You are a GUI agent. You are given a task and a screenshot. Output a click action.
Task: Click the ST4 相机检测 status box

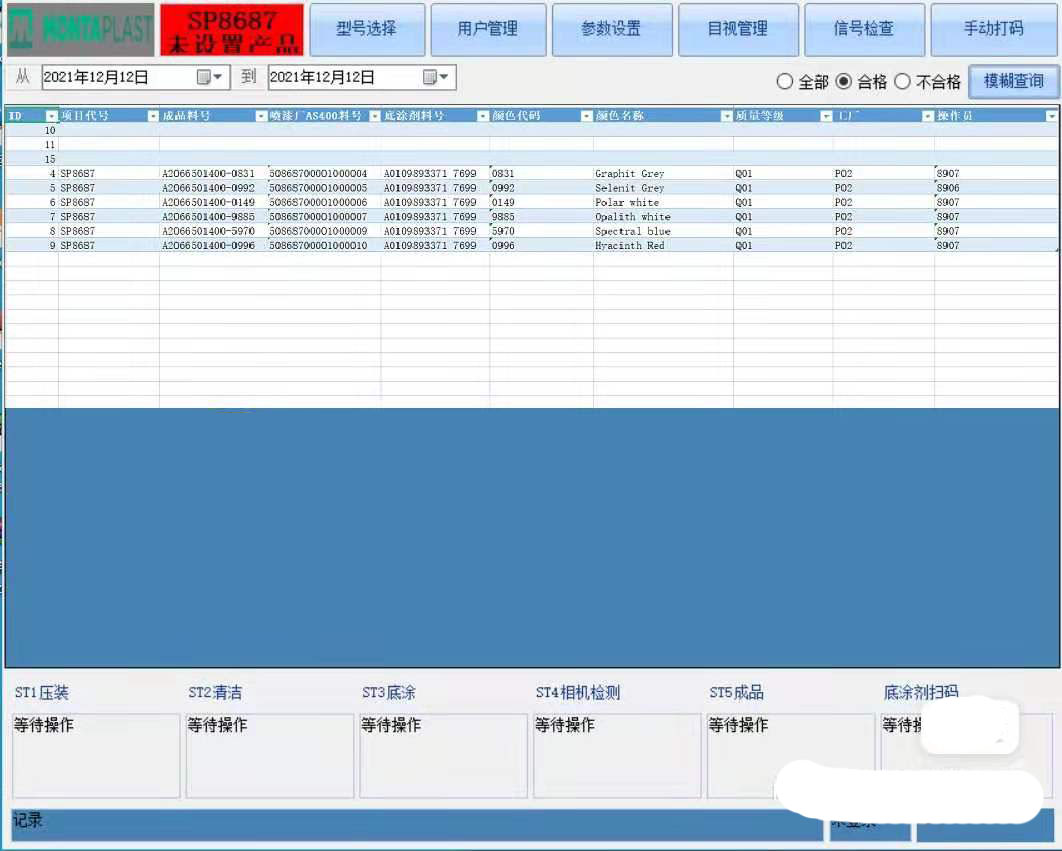[617, 755]
